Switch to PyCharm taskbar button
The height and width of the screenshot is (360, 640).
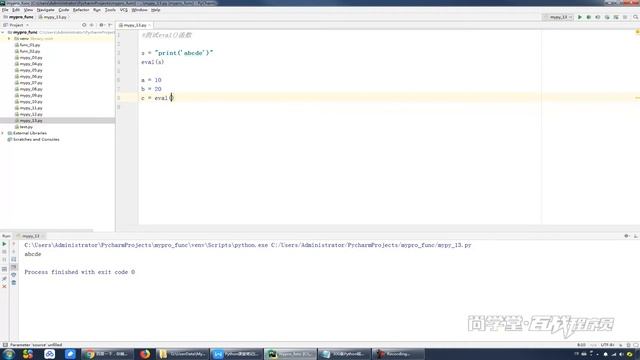[291, 354]
